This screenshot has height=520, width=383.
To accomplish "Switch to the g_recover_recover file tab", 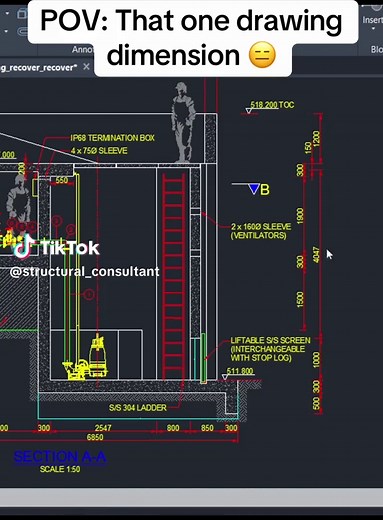I will click(38, 67).
